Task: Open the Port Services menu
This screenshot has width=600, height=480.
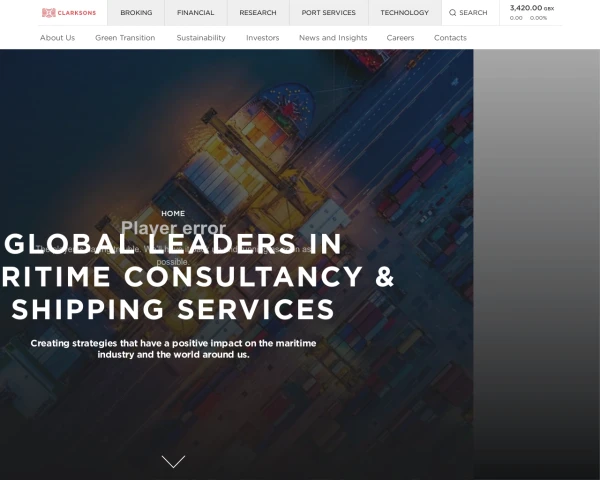Action: (x=329, y=13)
